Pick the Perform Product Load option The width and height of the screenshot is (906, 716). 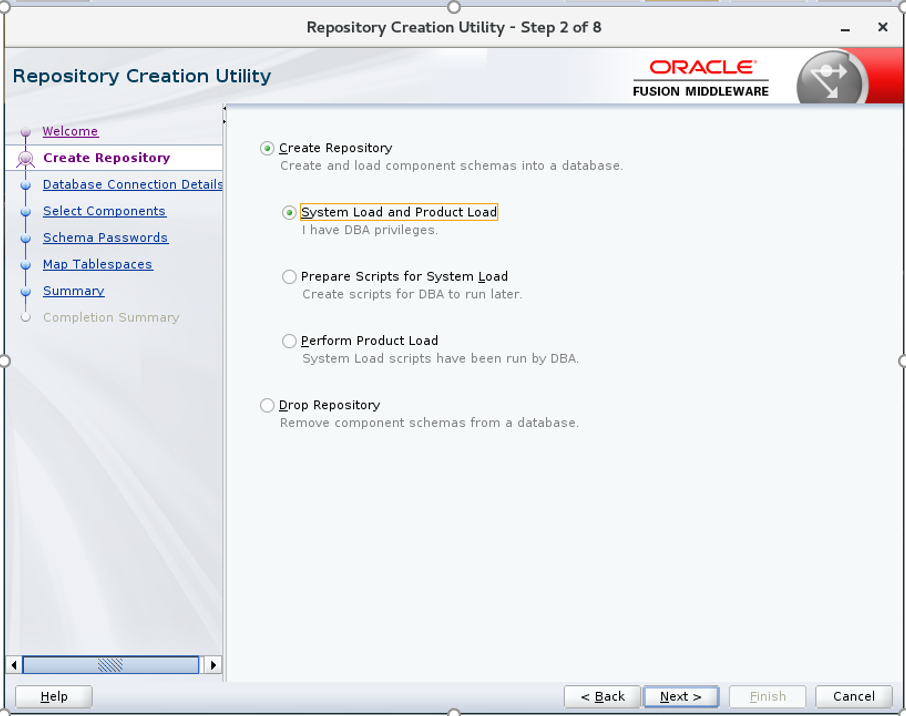pyautogui.click(x=289, y=341)
